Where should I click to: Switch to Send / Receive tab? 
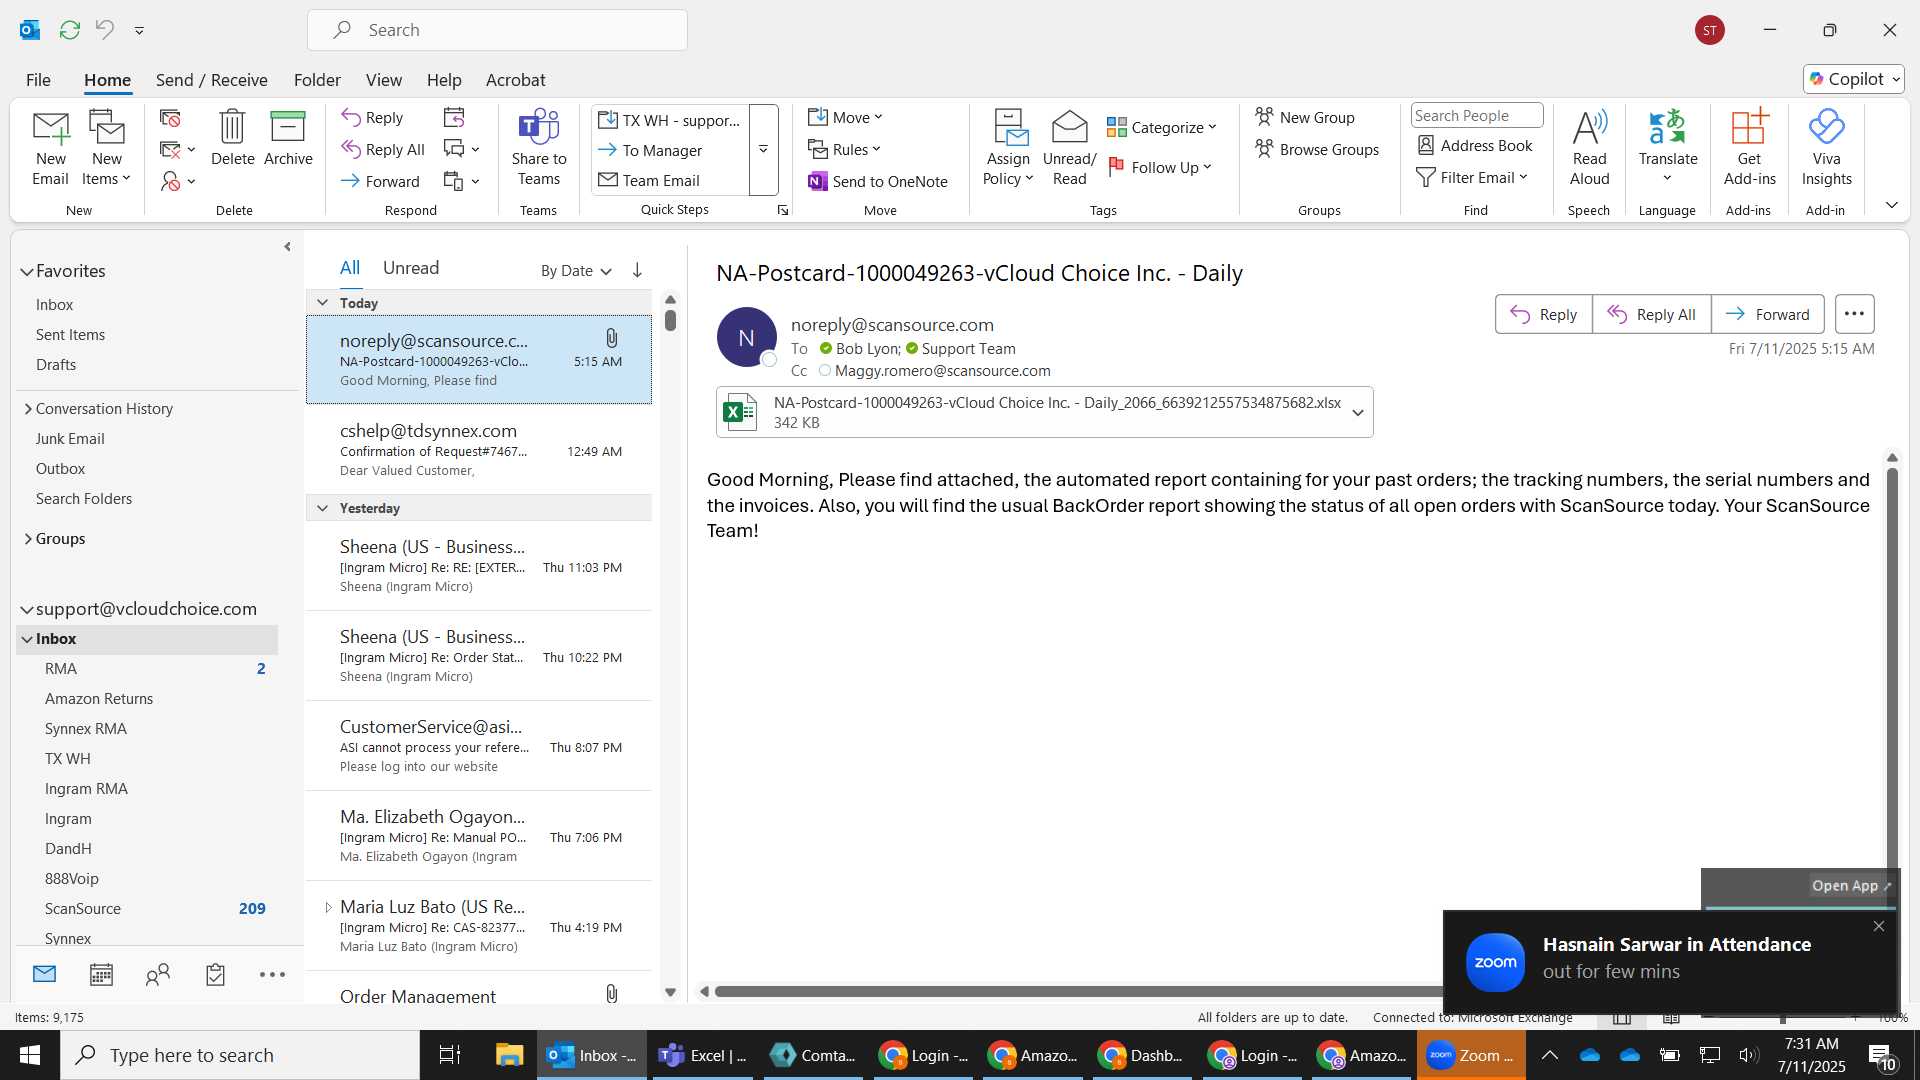click(211, 80)
